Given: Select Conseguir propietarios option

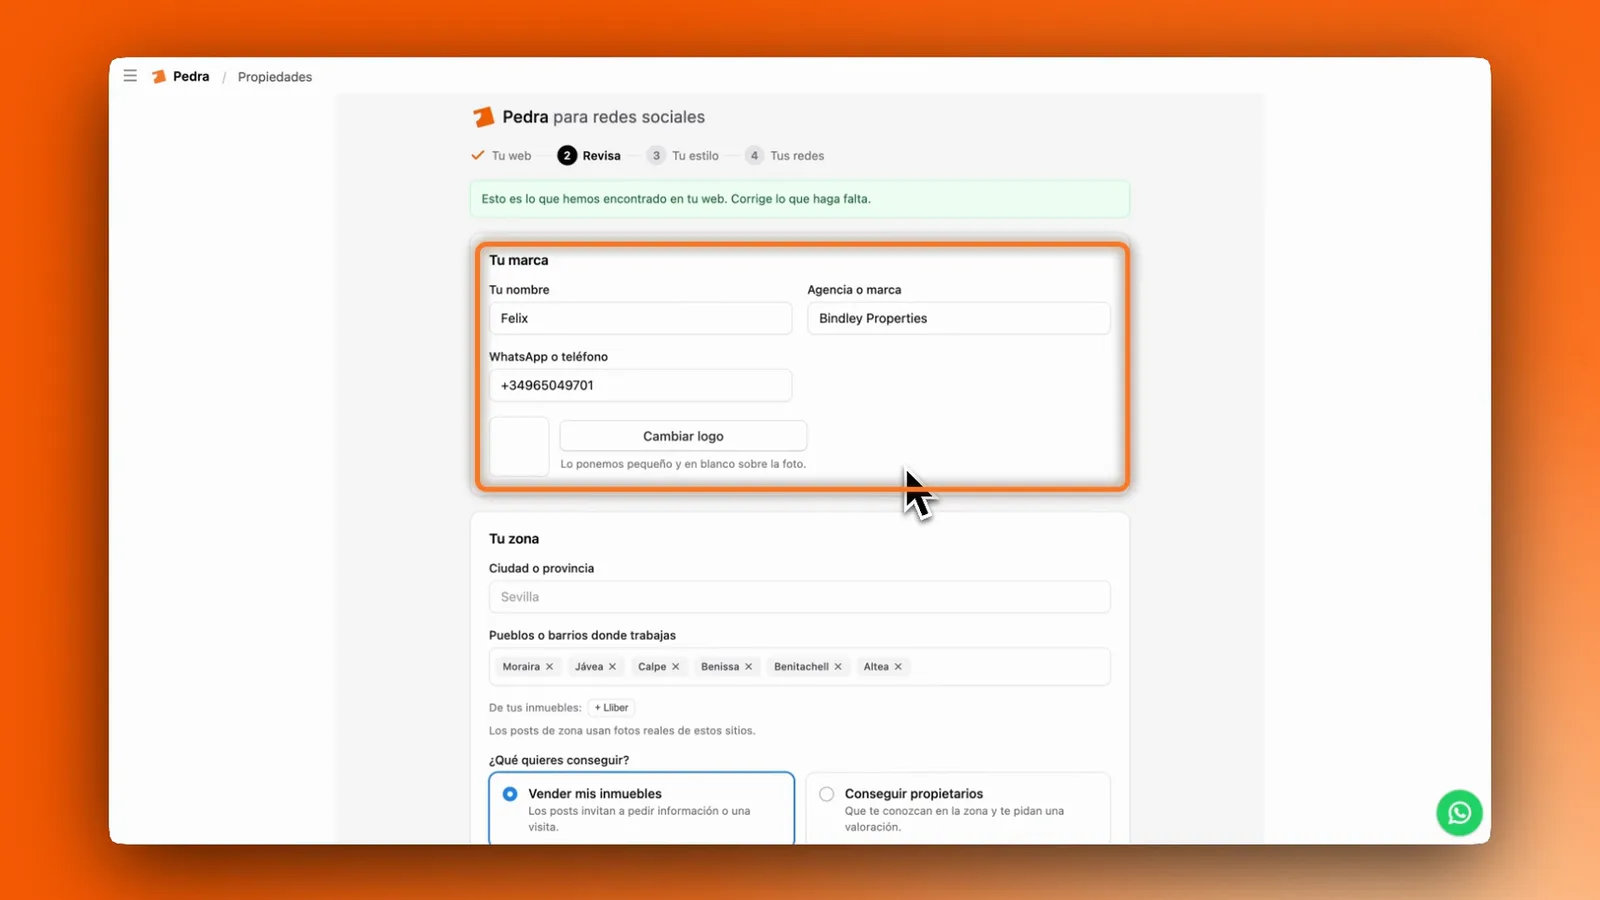Looking at the screenshot, I should tap(958, 809).
